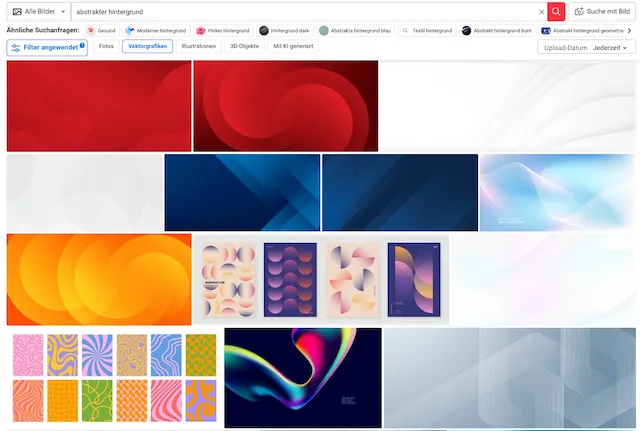640x431 pixels.
Task: Open the 'Filter angewendet' filter panel
Action: pos(47,47)
